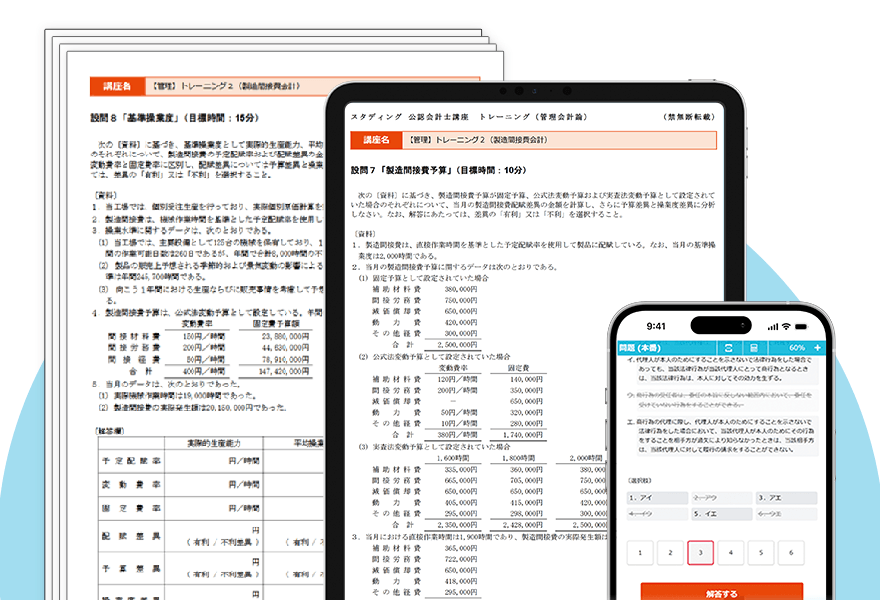Tap the orange 解答する submit button
880x600 pixels.
coord(720,592)
